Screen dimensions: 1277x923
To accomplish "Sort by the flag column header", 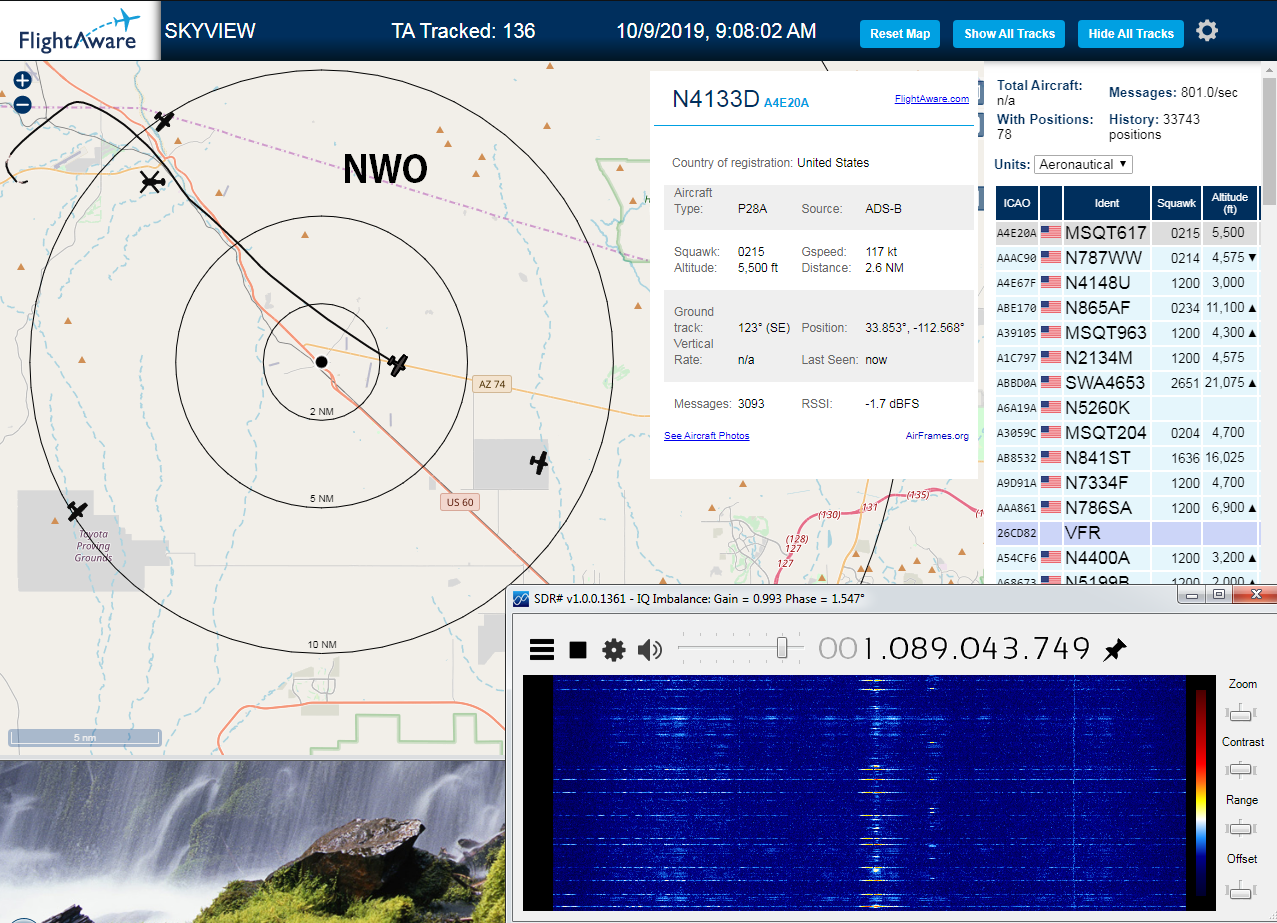I will (x=1051, y=203).
